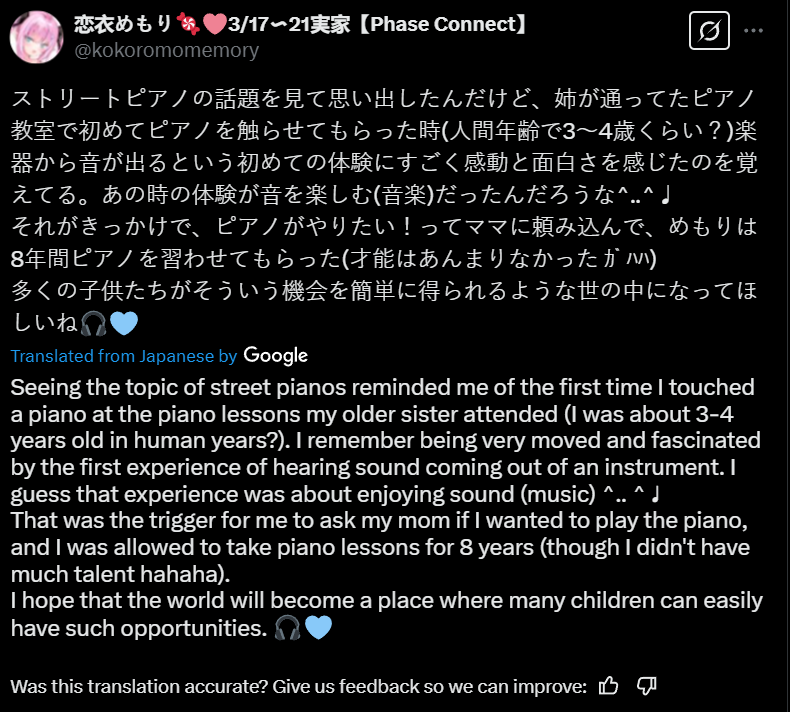
Task: Click the thumbs down feedback icon
Action: [x=646, y=686]
